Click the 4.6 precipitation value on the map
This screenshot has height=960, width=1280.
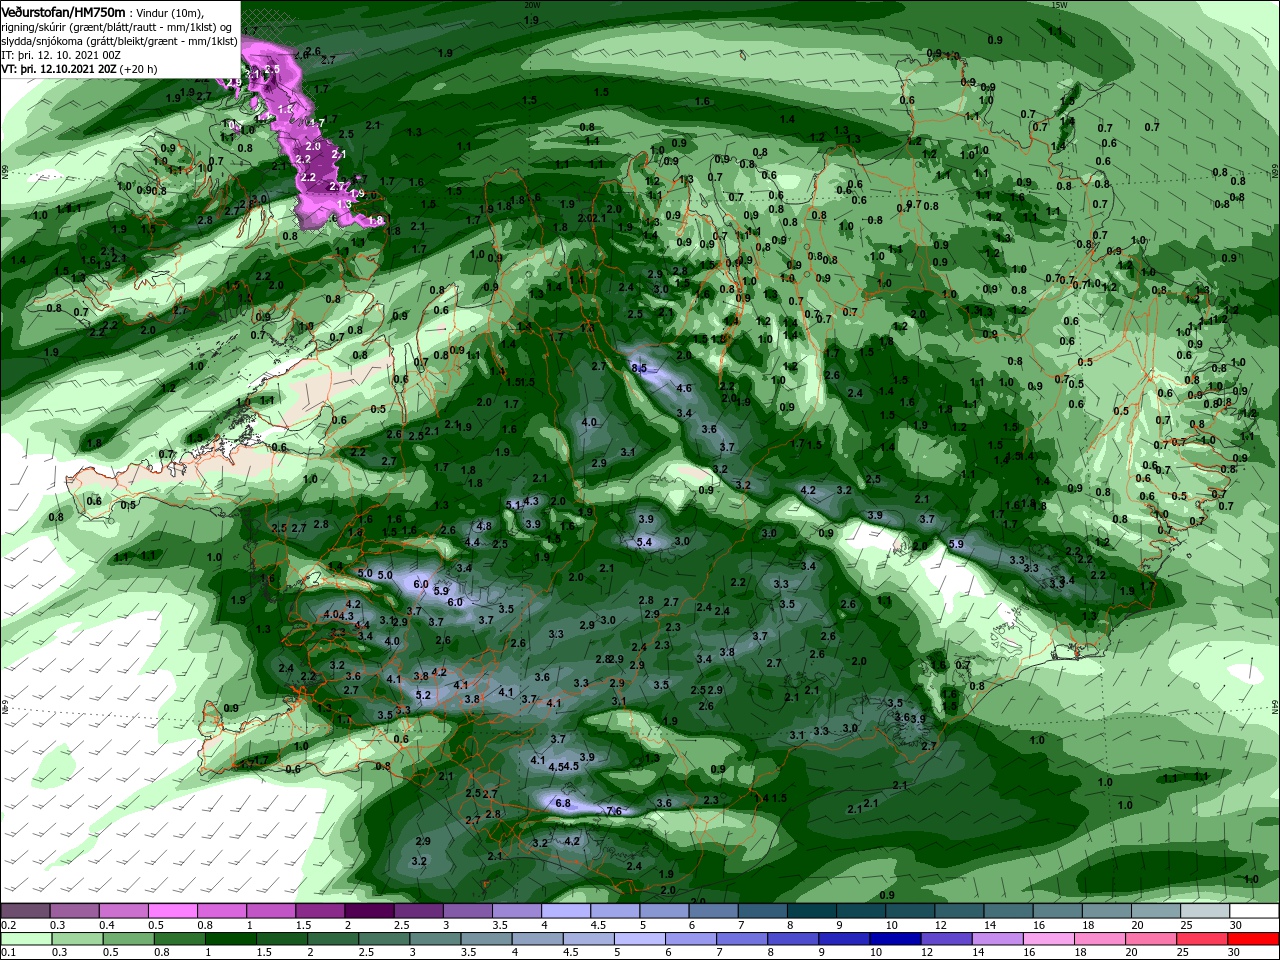684,388
